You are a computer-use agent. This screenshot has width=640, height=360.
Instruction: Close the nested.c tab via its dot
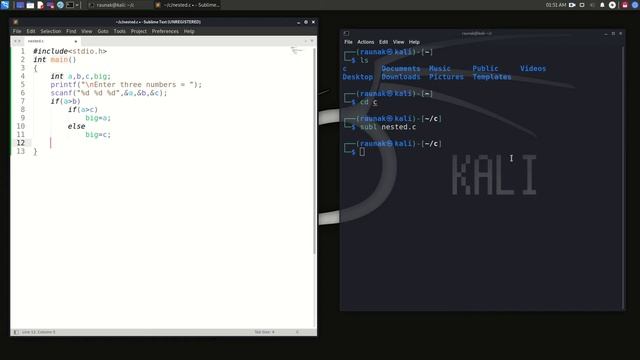tap(76, 41)
